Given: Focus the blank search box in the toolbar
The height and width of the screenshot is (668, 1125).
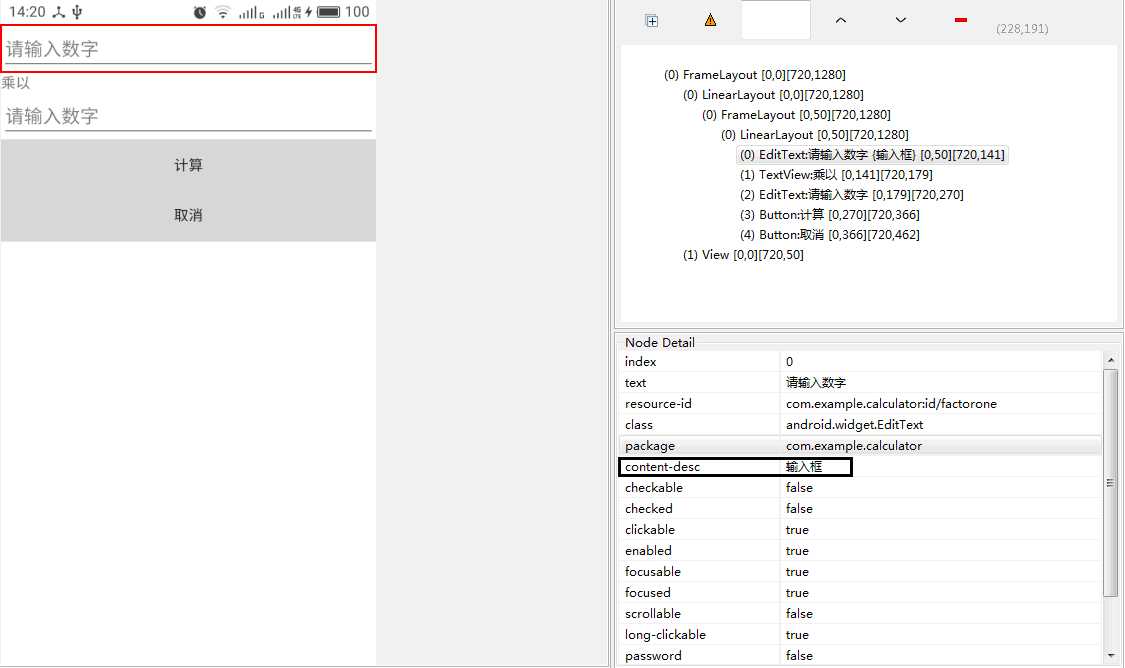Looking at the screenshot, I should point(776,20).
